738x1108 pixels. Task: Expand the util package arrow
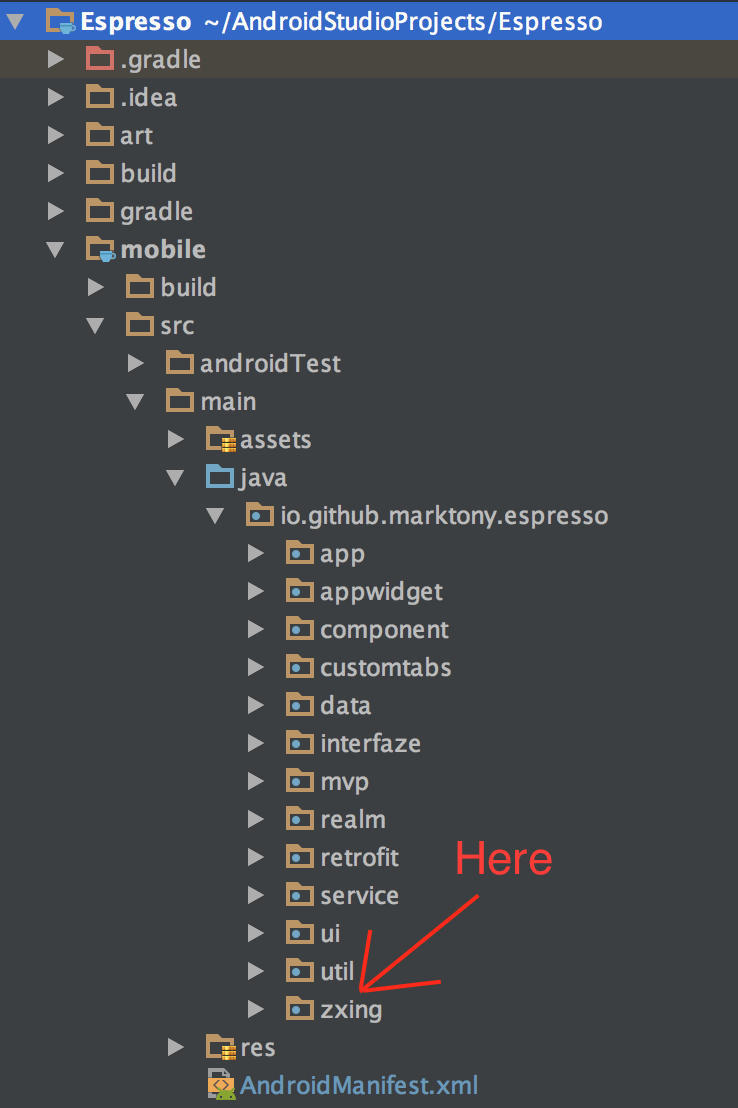pos(255,972)
